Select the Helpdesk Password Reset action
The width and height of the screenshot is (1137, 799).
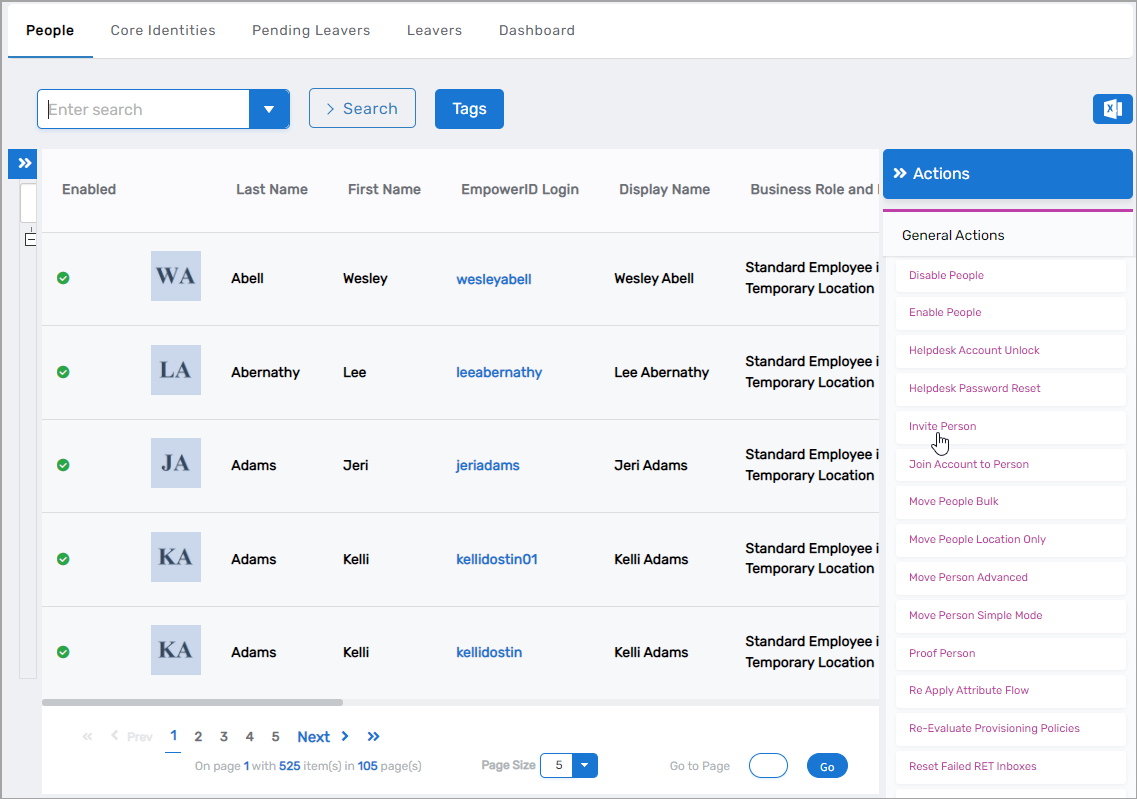[974, 388]
